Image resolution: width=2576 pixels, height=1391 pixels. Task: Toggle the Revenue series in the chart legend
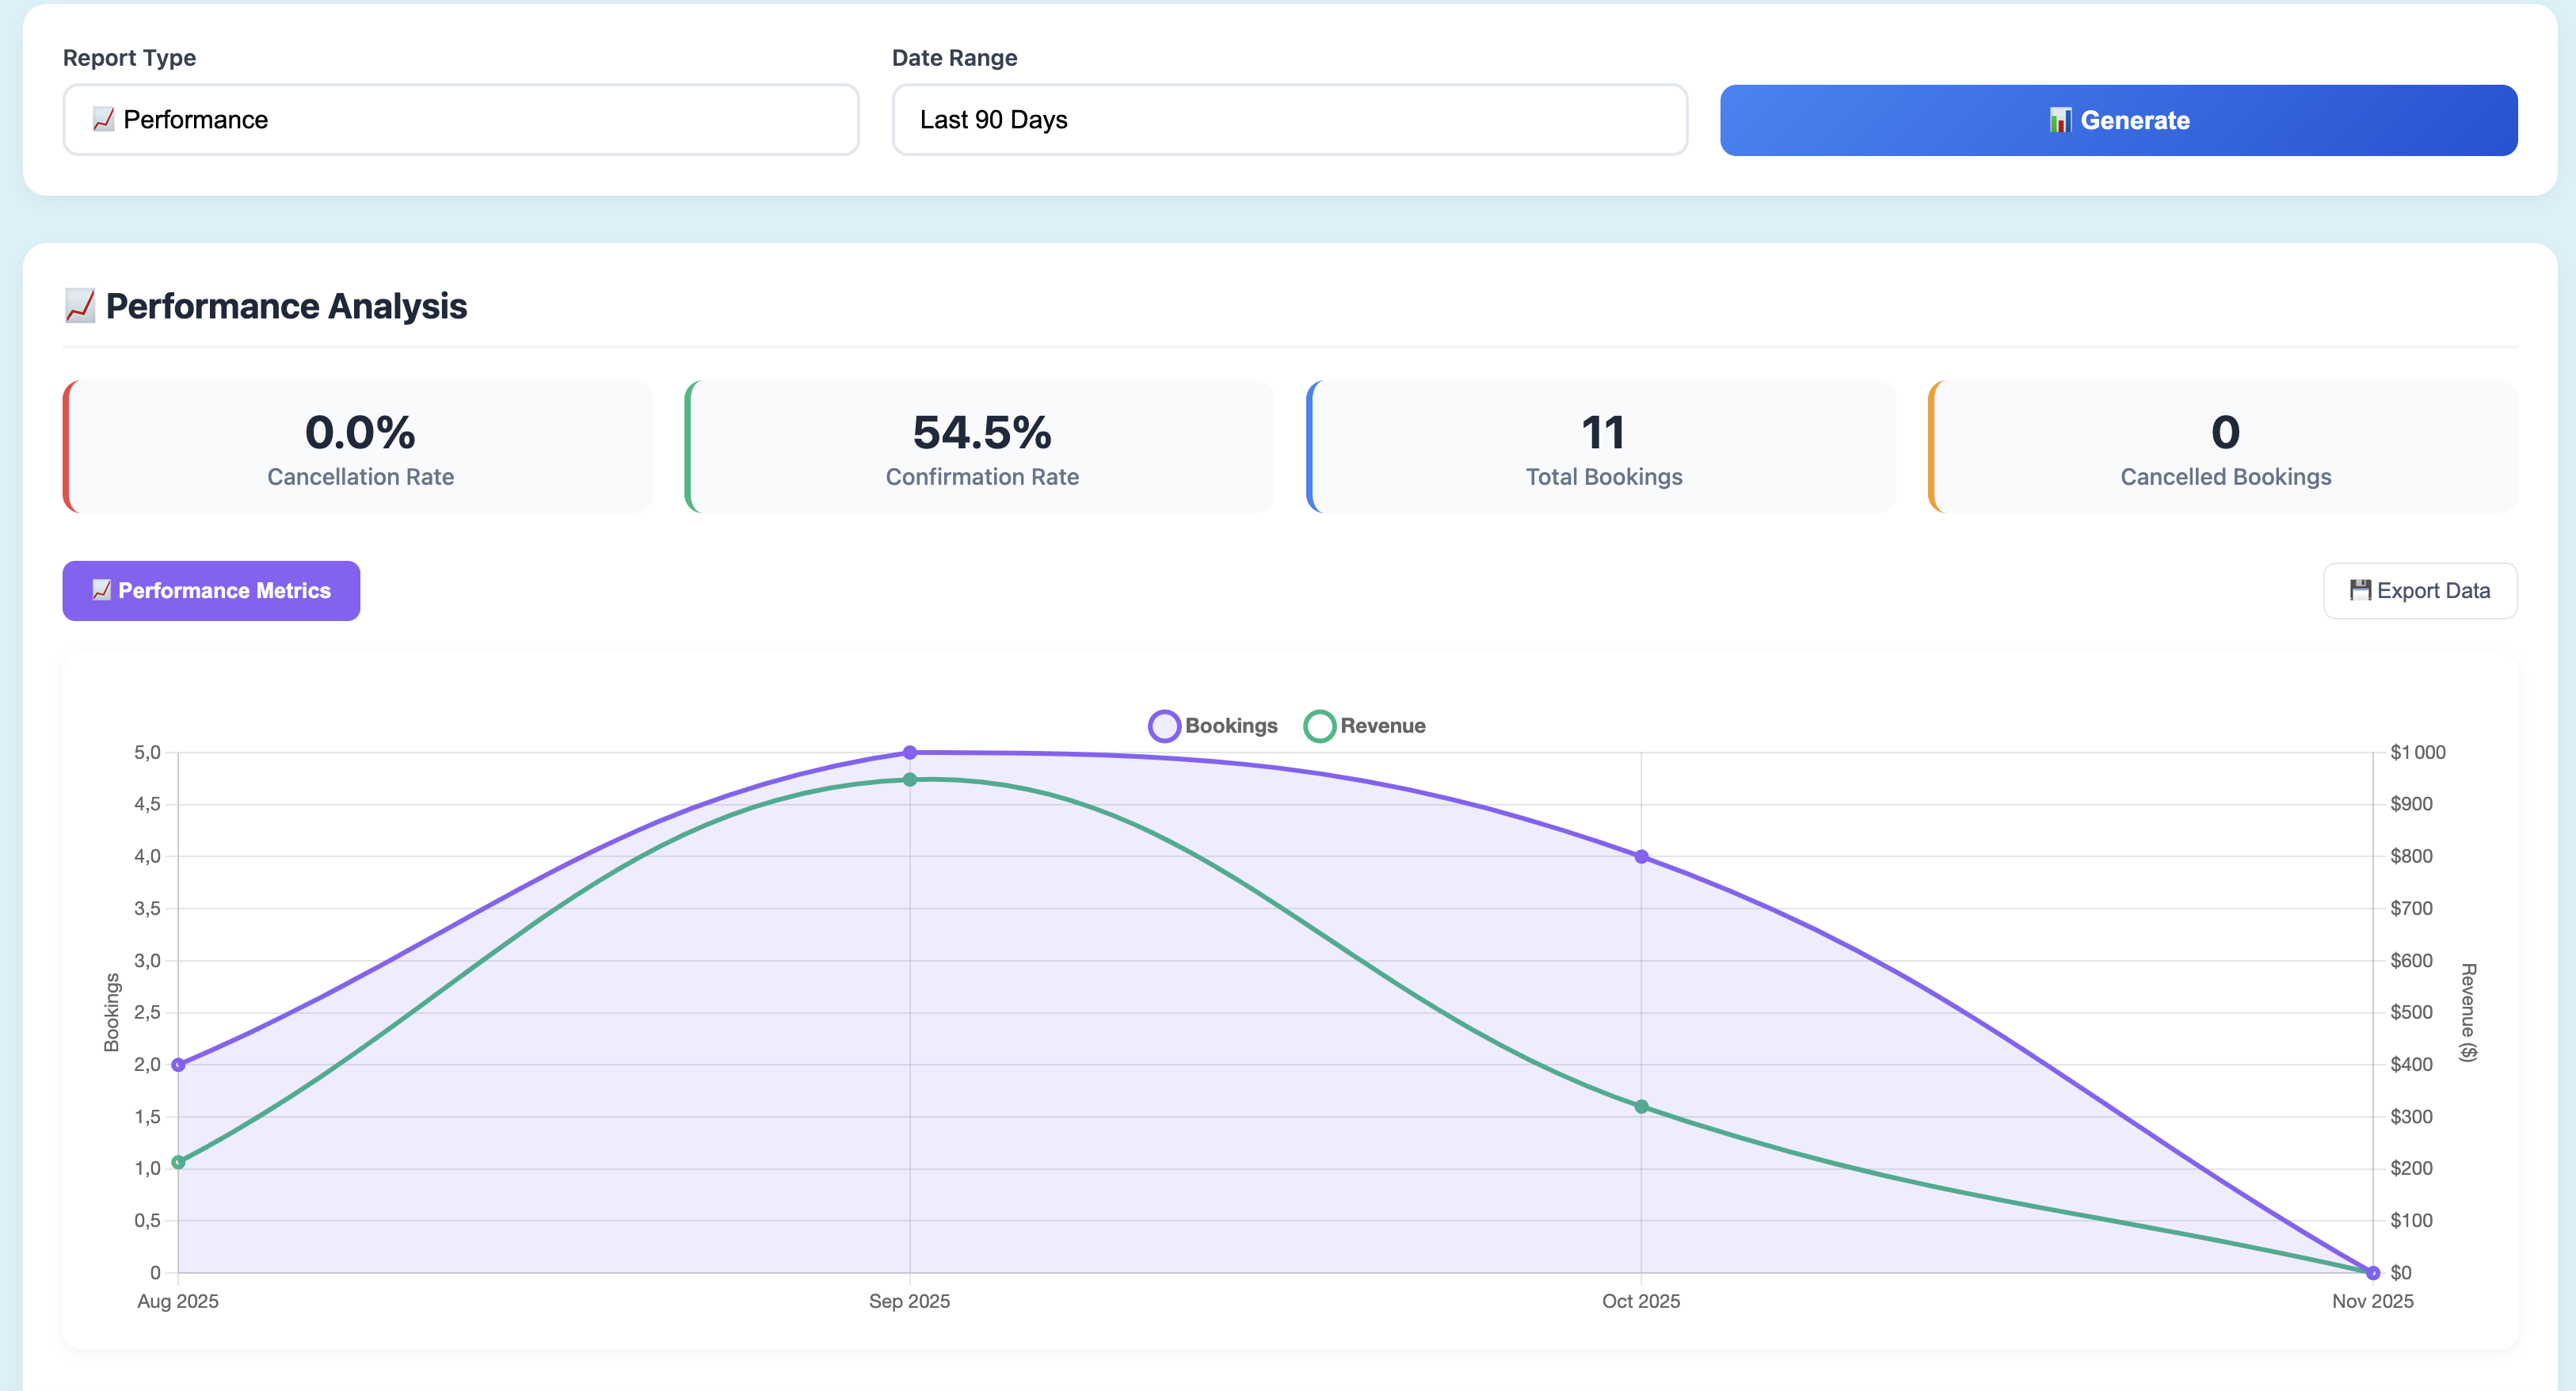tap(1365, 725)
